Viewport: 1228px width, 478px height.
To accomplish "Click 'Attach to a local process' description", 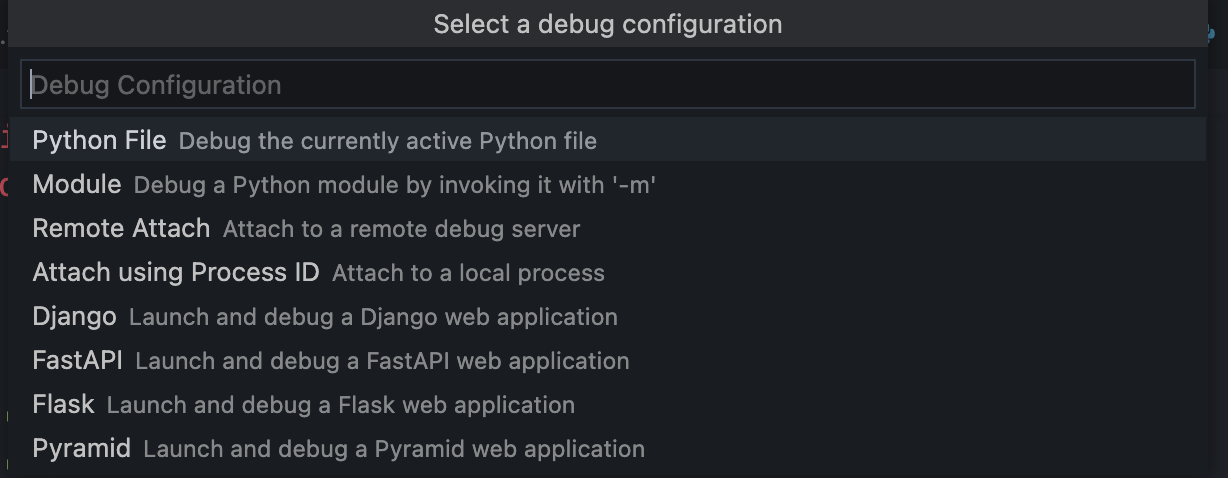I will point(468,273).
